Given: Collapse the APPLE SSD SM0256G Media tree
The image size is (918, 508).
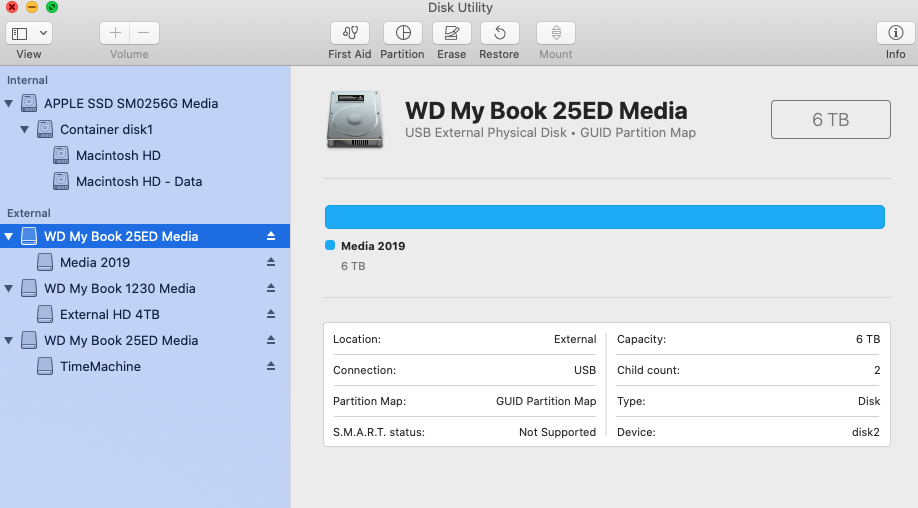Looking at the screenshot, I should [9, 104].
